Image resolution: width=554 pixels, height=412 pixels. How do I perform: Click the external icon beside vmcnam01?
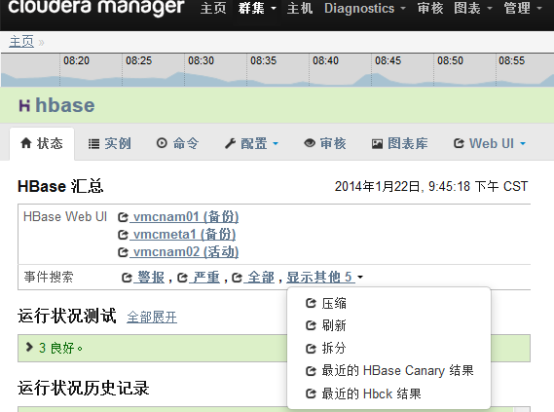(123, 217)
